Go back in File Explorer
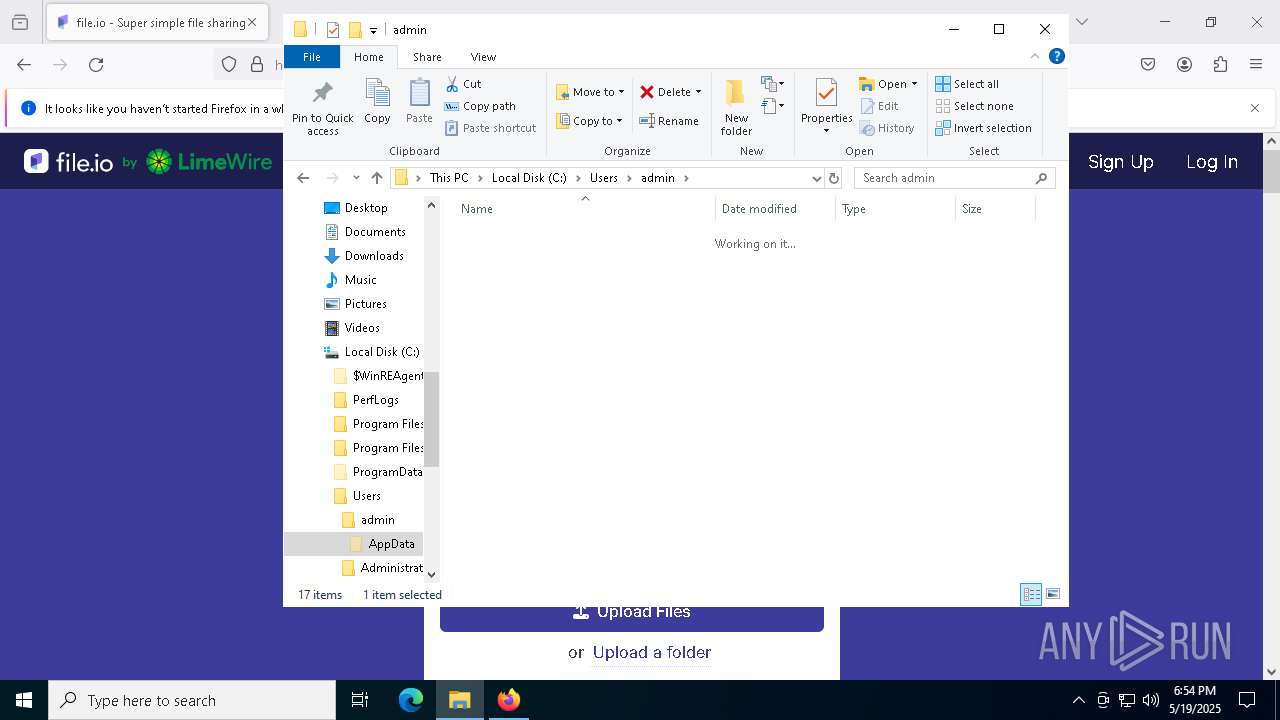This screenshot has height=720, width=1280. pos(304,178)
